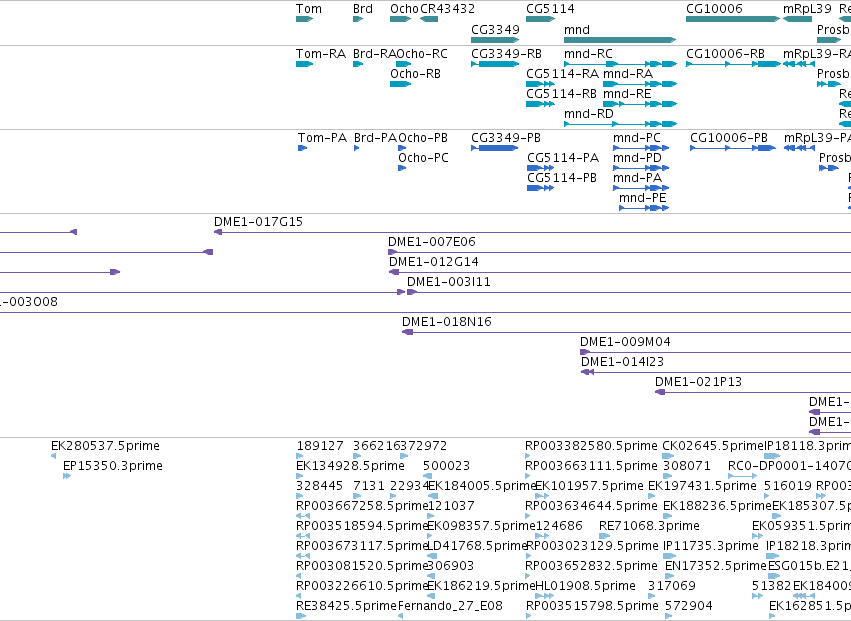Open BAC clone DME1-012G14 label
Viewport: 851px width, 621px height.
(434, 262)
